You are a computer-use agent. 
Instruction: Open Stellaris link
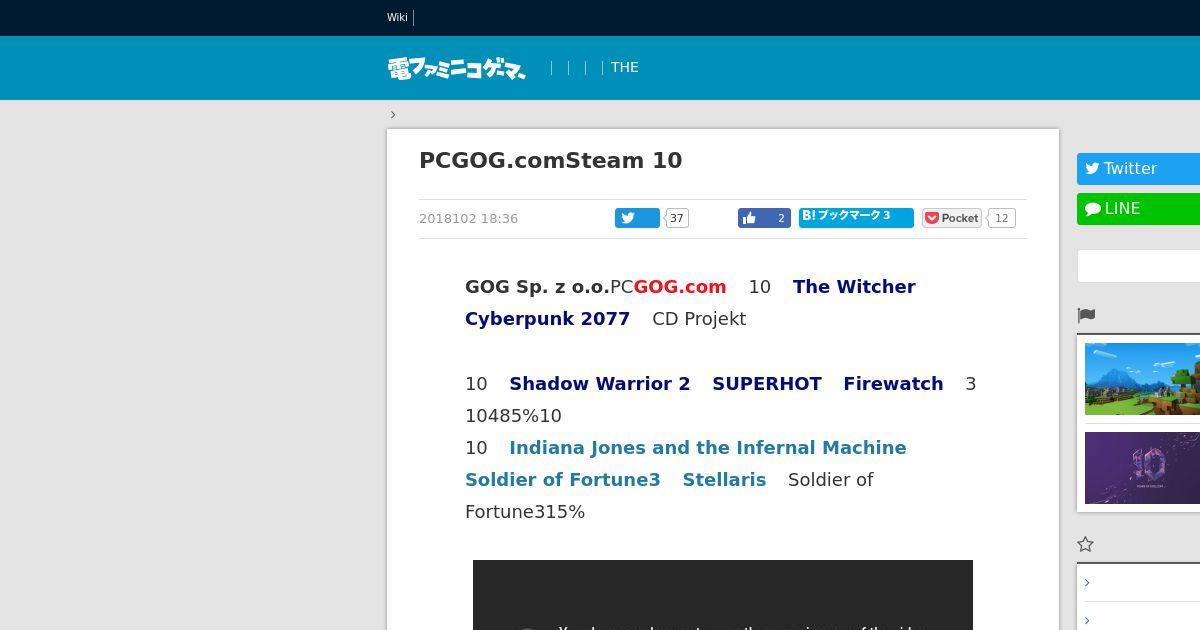(724, 480)
